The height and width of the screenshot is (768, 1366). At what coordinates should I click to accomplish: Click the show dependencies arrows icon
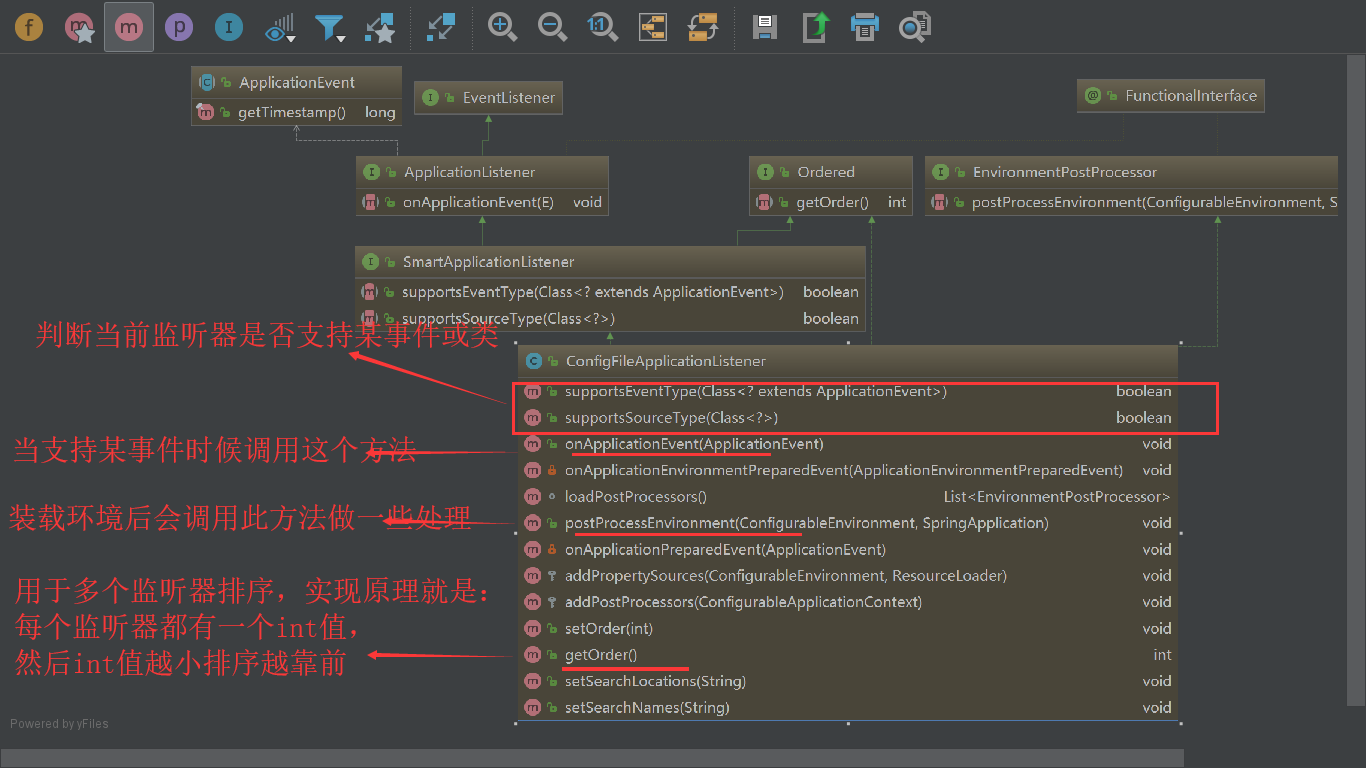point(441,27)
